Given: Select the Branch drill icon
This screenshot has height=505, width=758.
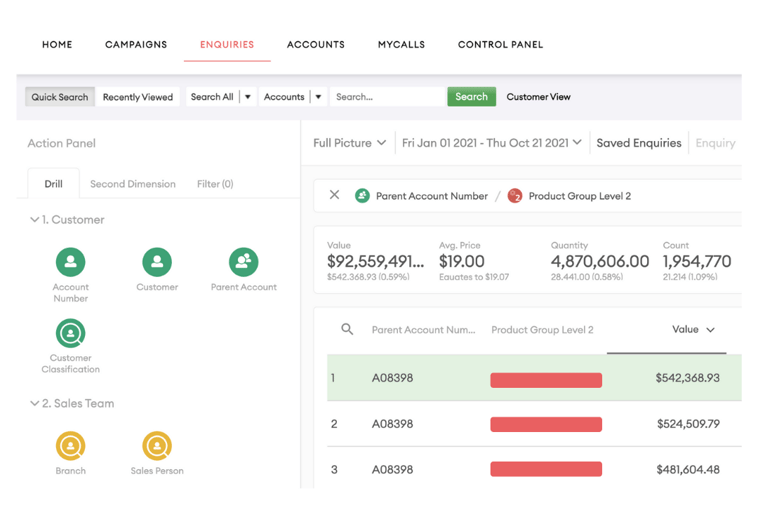Looking at the screenshot, I should [70, 446].
